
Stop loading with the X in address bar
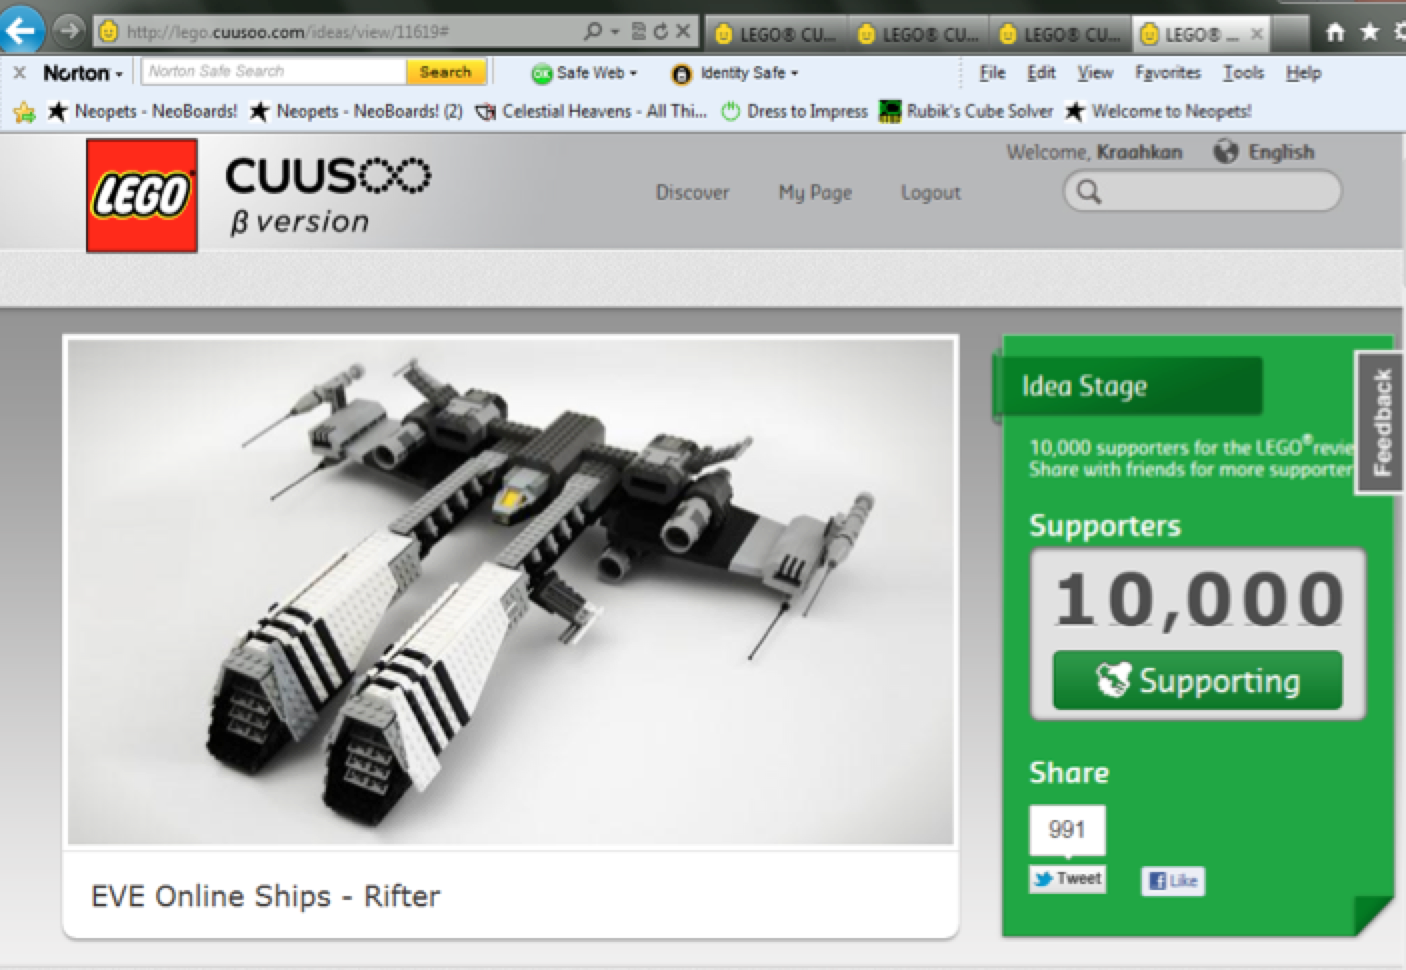pyautogui.click(x=683, y=32)
